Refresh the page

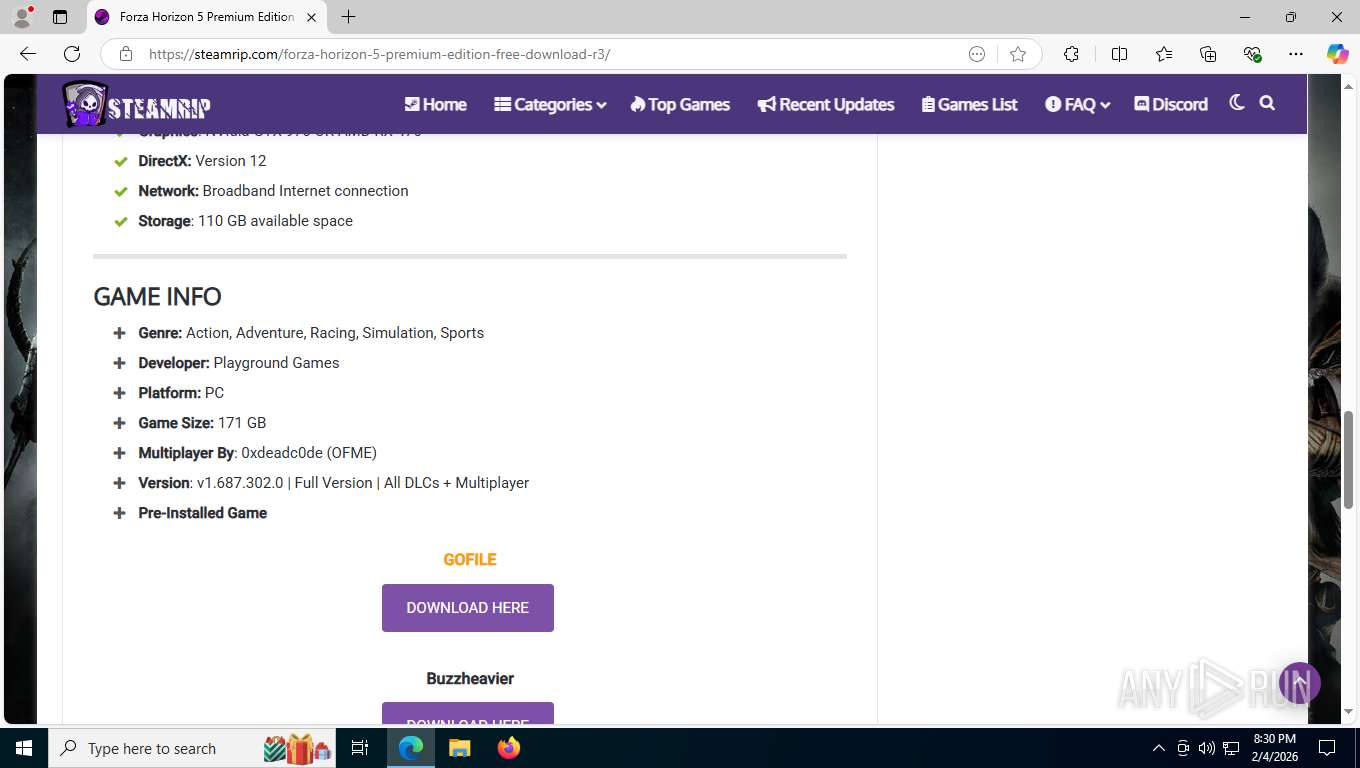72,54
